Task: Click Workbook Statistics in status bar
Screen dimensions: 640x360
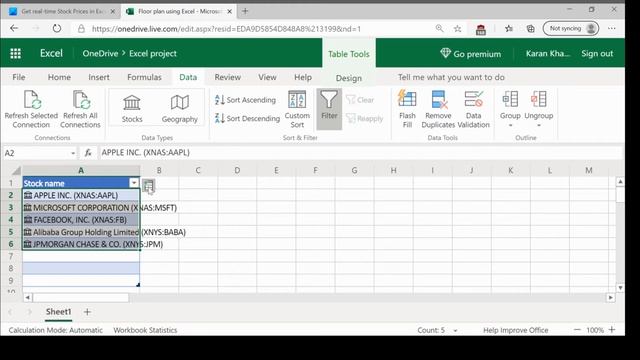Action: (145, 330)
